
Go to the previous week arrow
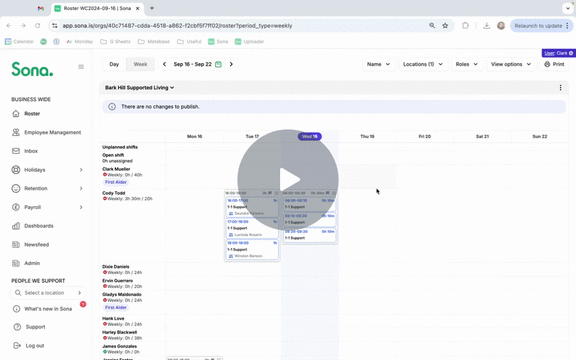tap(164, 64)
